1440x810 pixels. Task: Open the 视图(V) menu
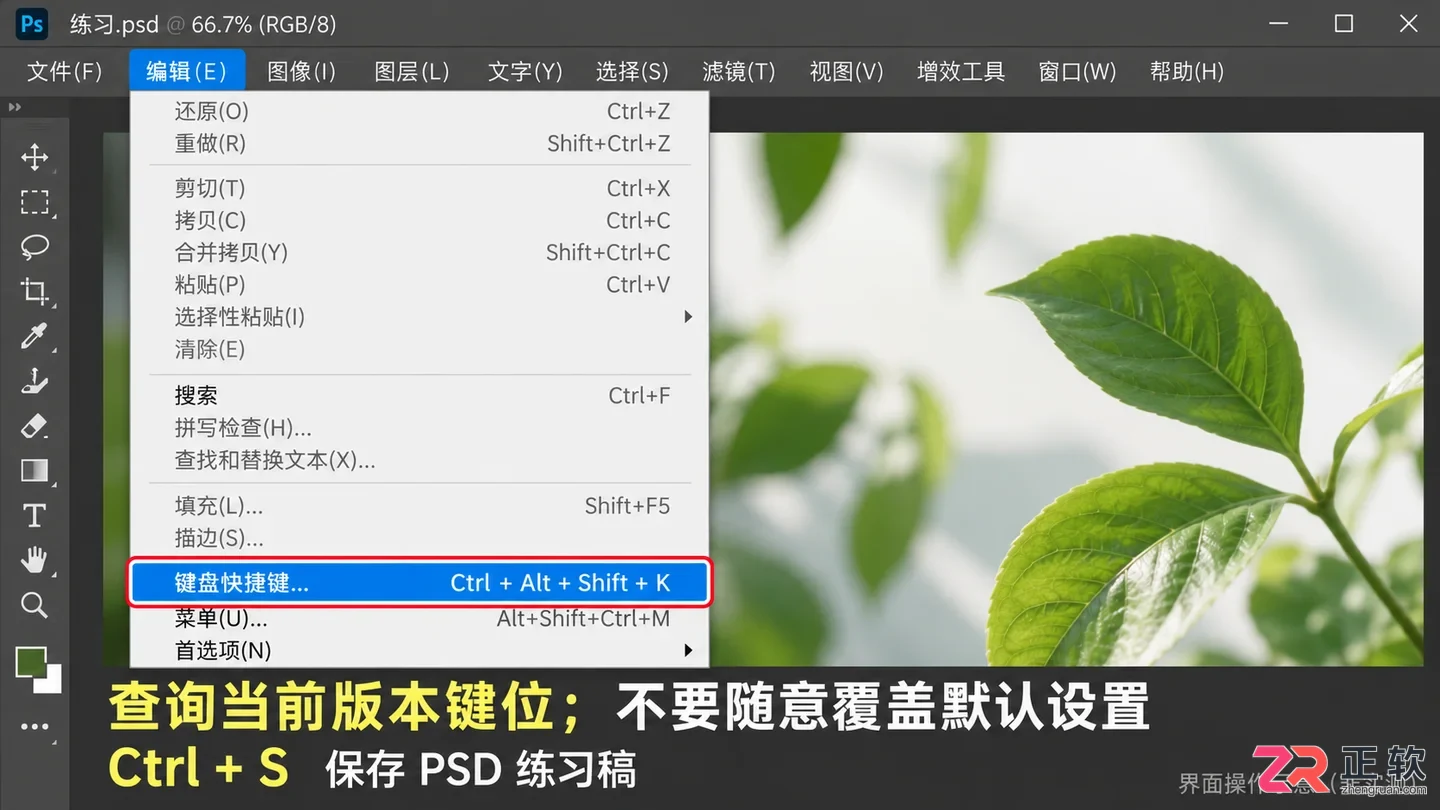coord(847,72)
